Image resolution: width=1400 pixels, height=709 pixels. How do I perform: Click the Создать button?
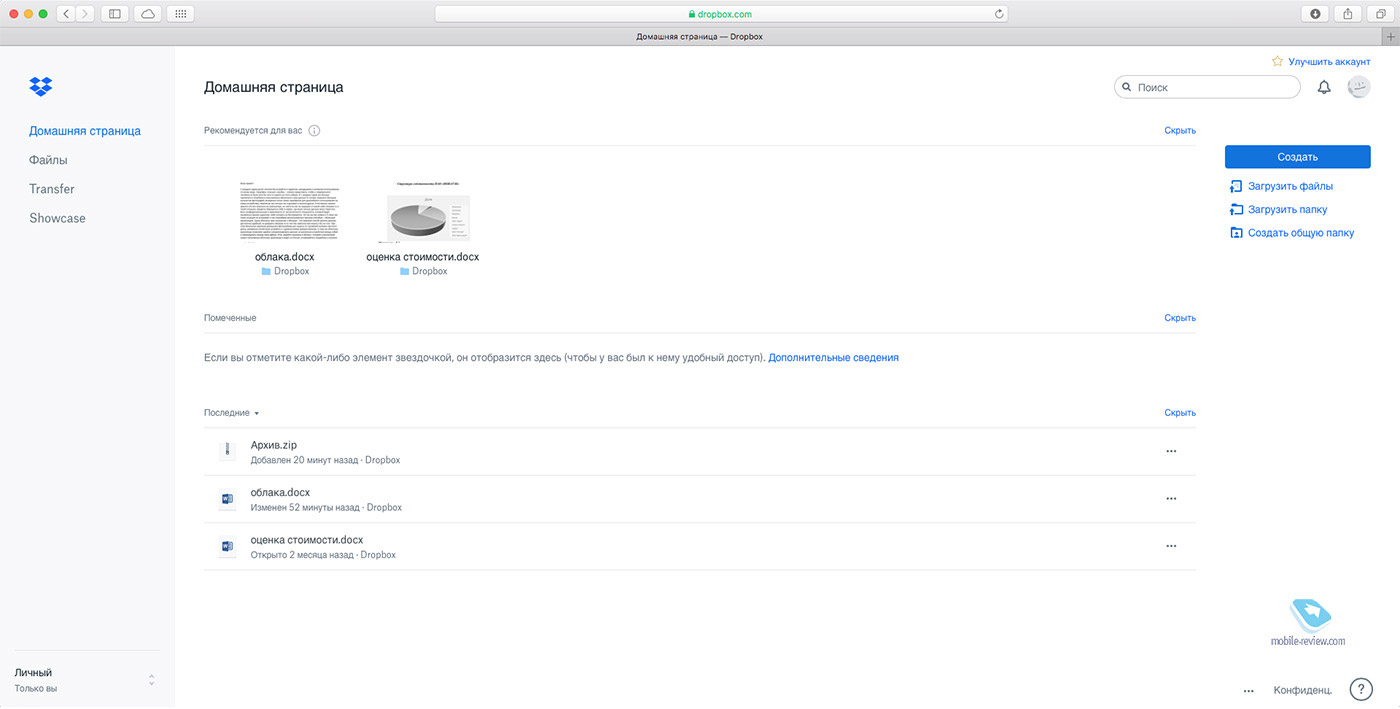pos(1297,157)
